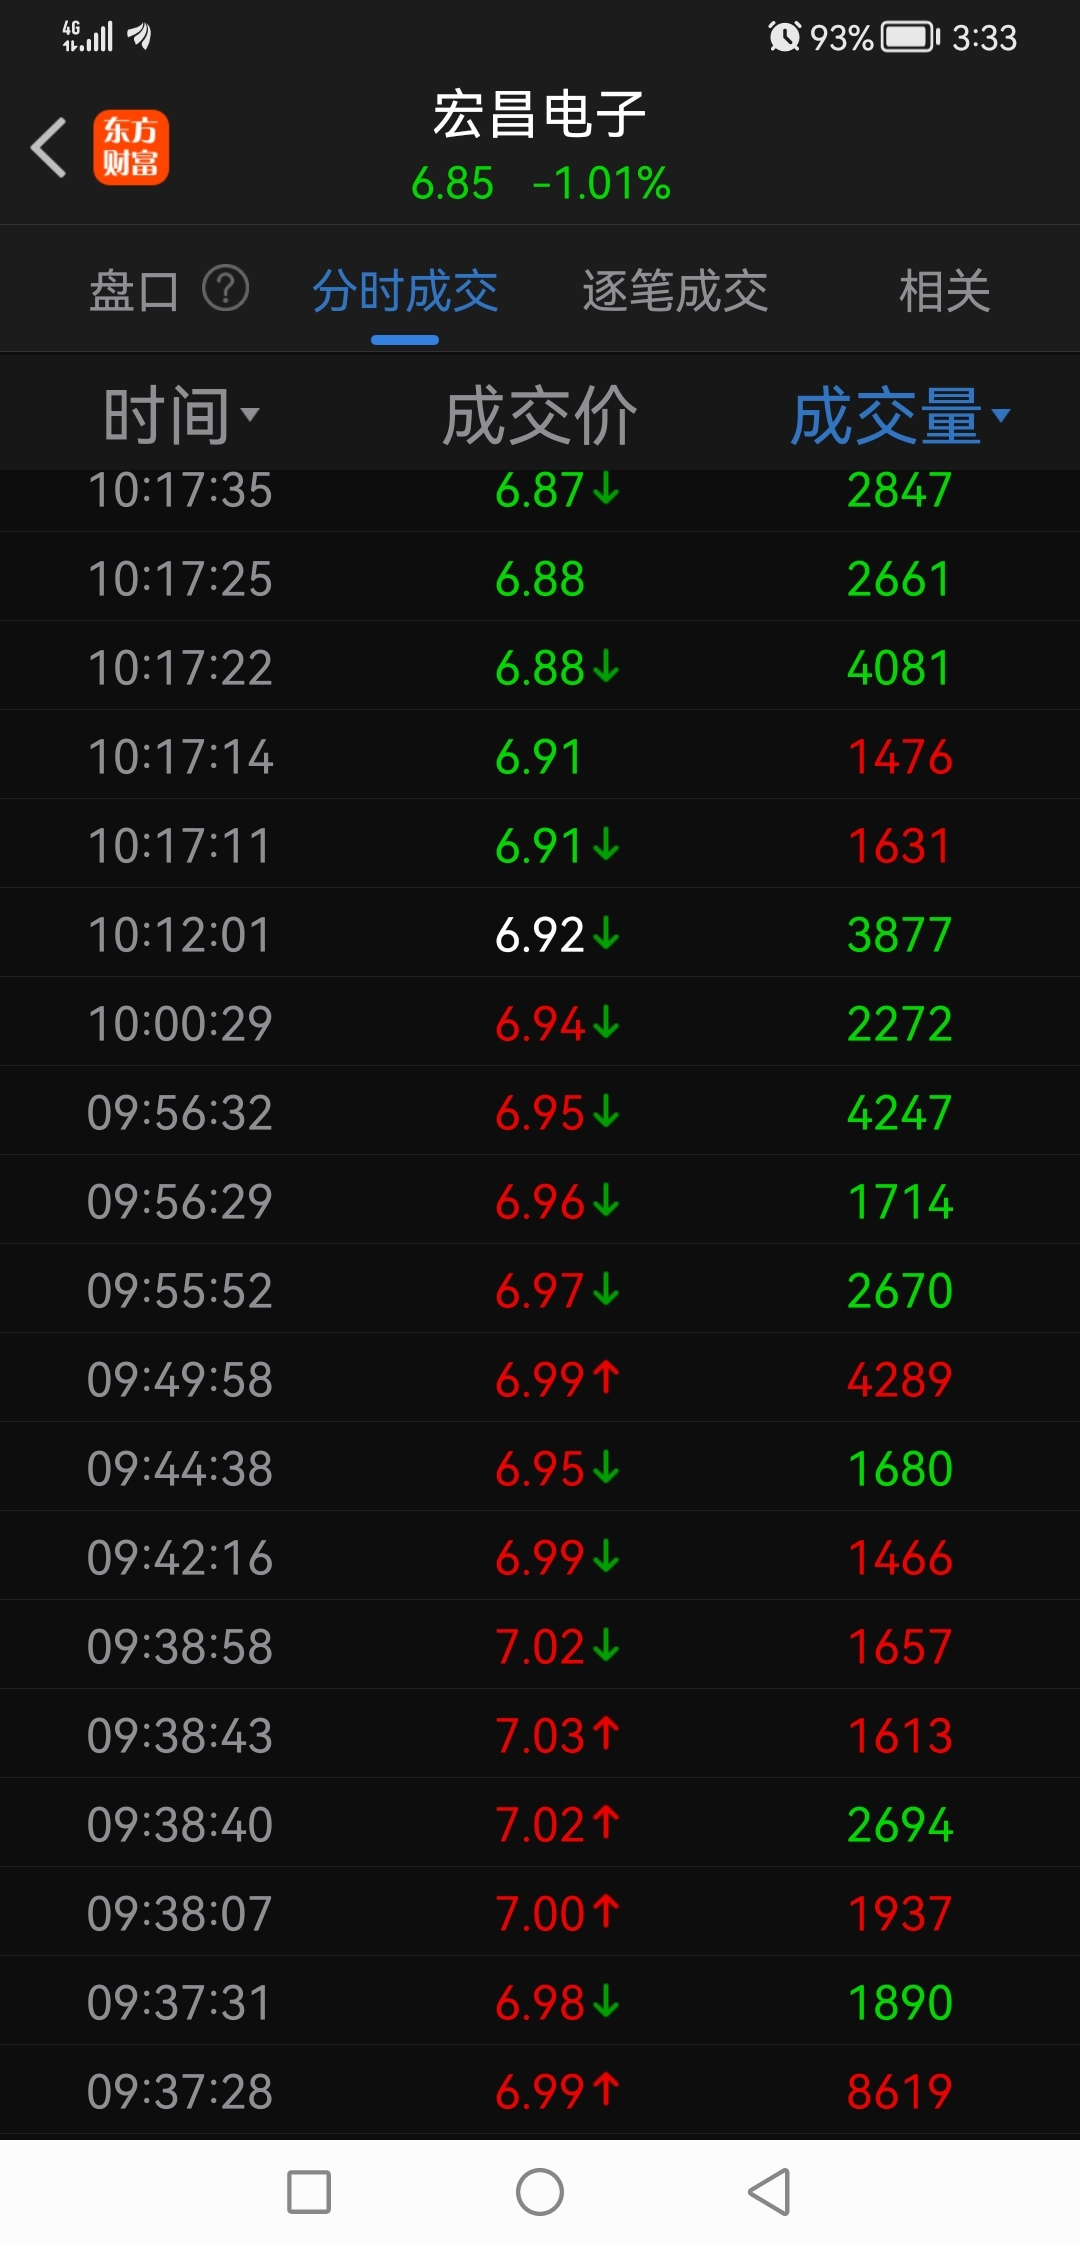Screen dimensions: 1080x2244
Task: Tap the Android back triangle button
Action: click(x=770, y=2192)
